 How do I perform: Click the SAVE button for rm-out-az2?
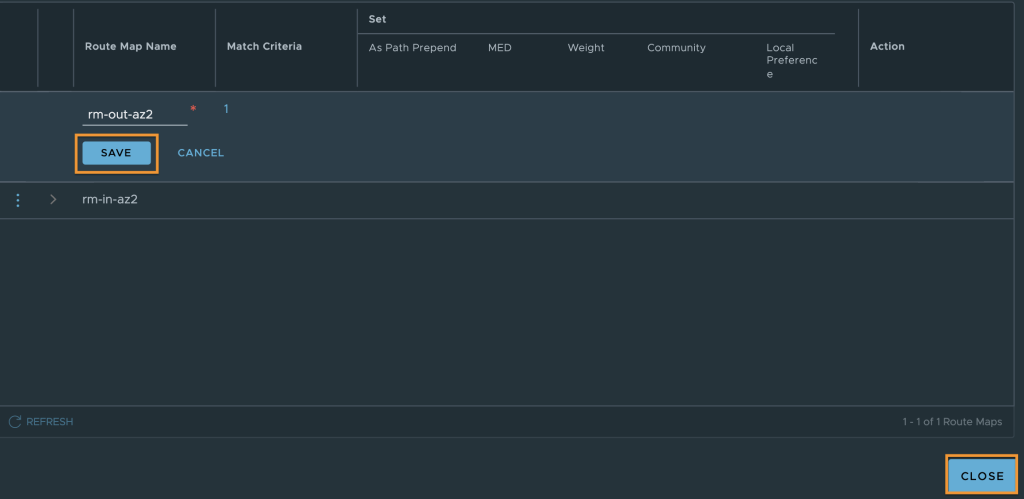point(116,153)
